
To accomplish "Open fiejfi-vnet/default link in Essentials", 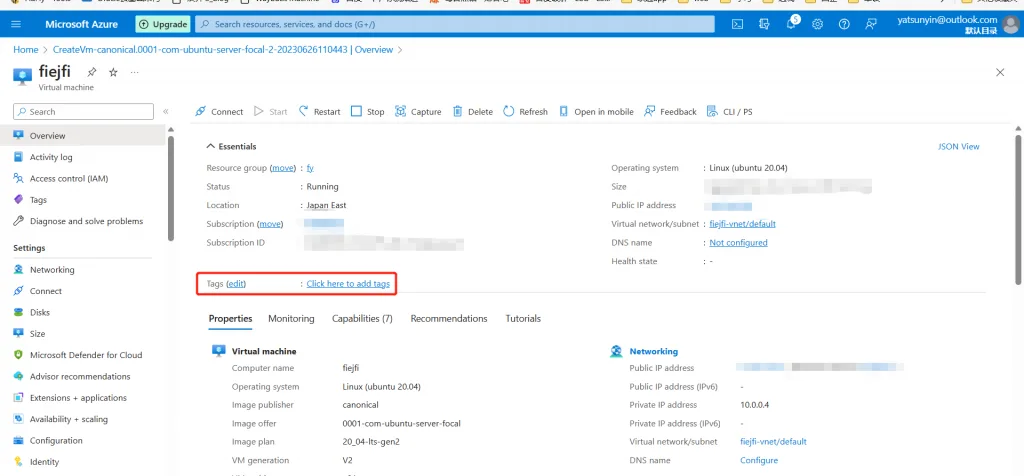I will coord(743,224).
